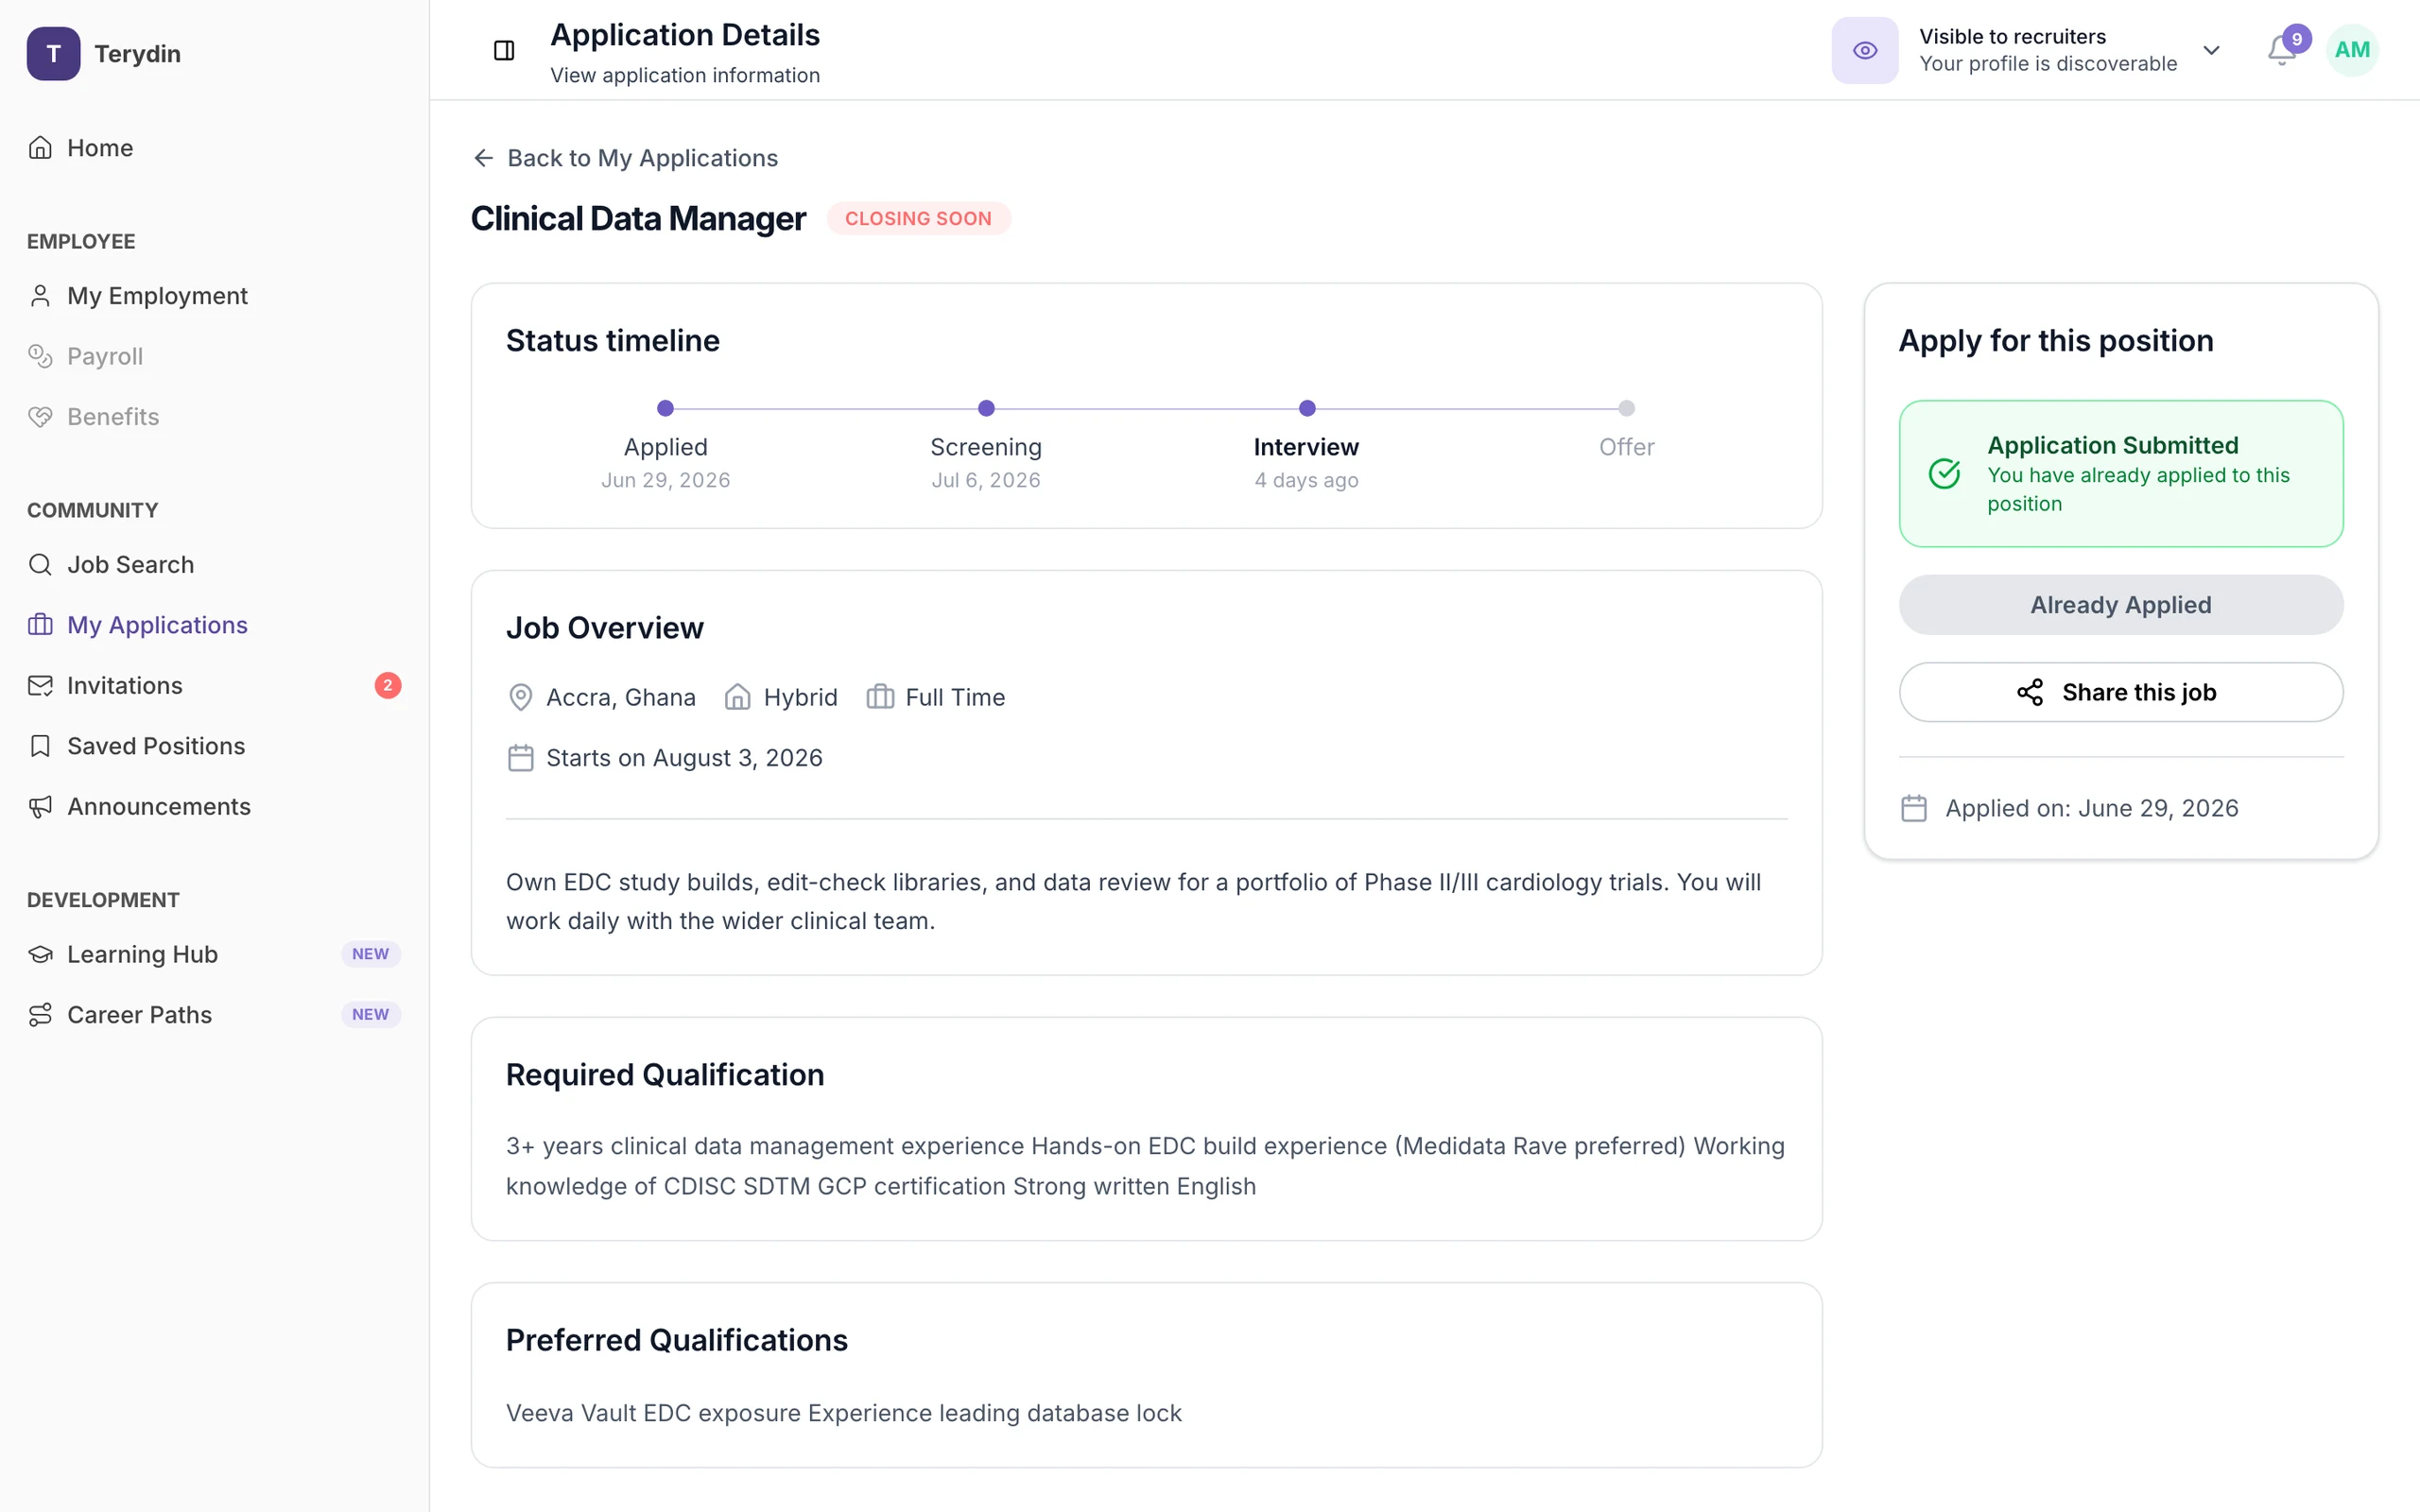Viewport: 2420px width, 1512px height.
Task: Open the notifications bell
Action: coord(2281,50)
